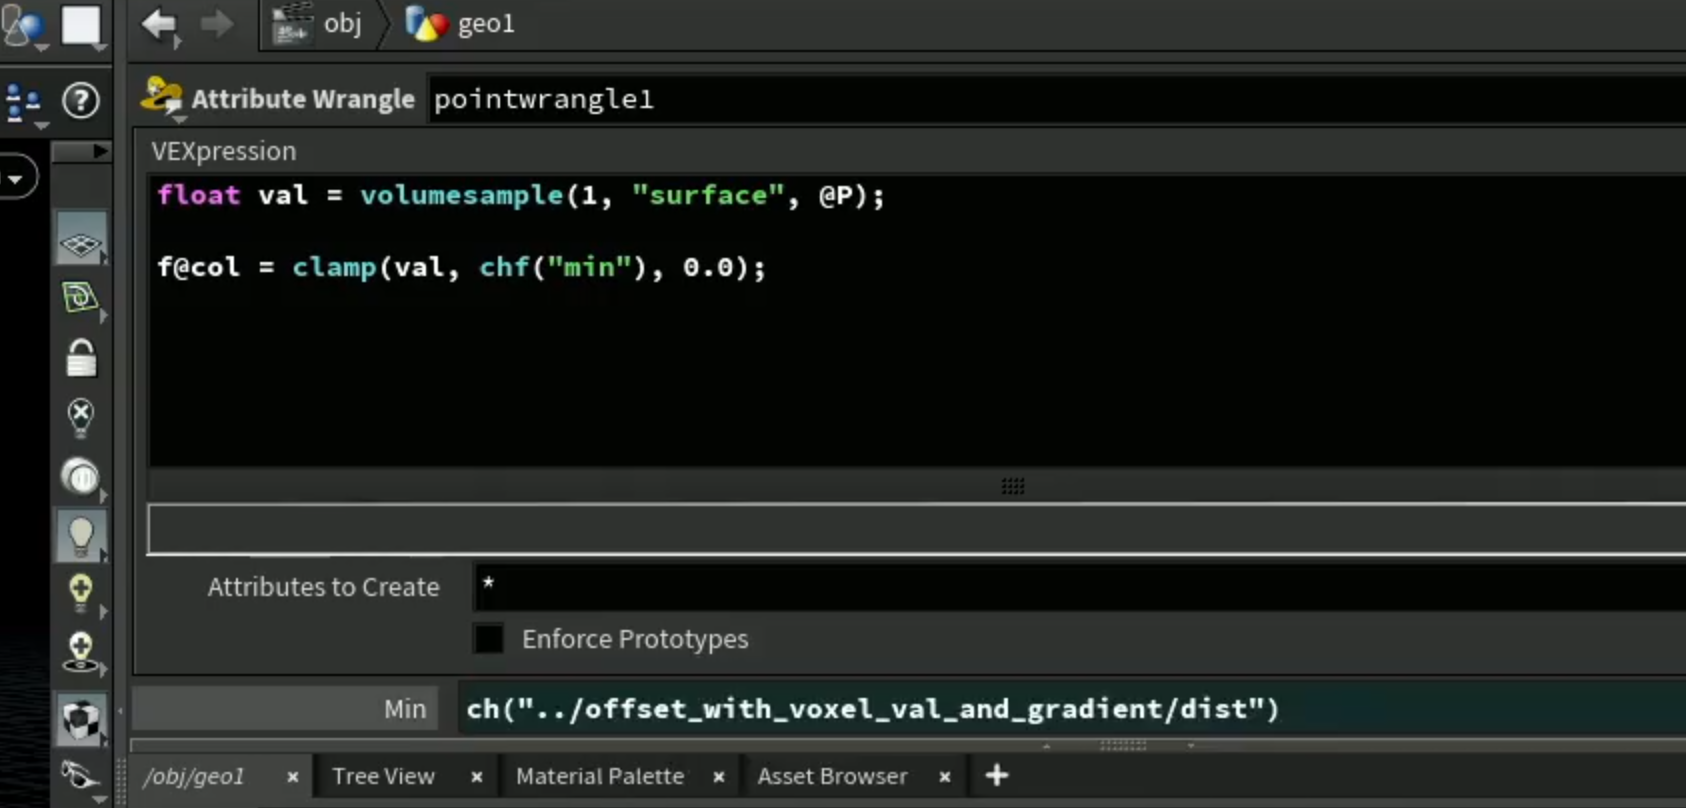
Task: Click the VEXpression editor resize grip
Action: click(x=1013, y=486)
